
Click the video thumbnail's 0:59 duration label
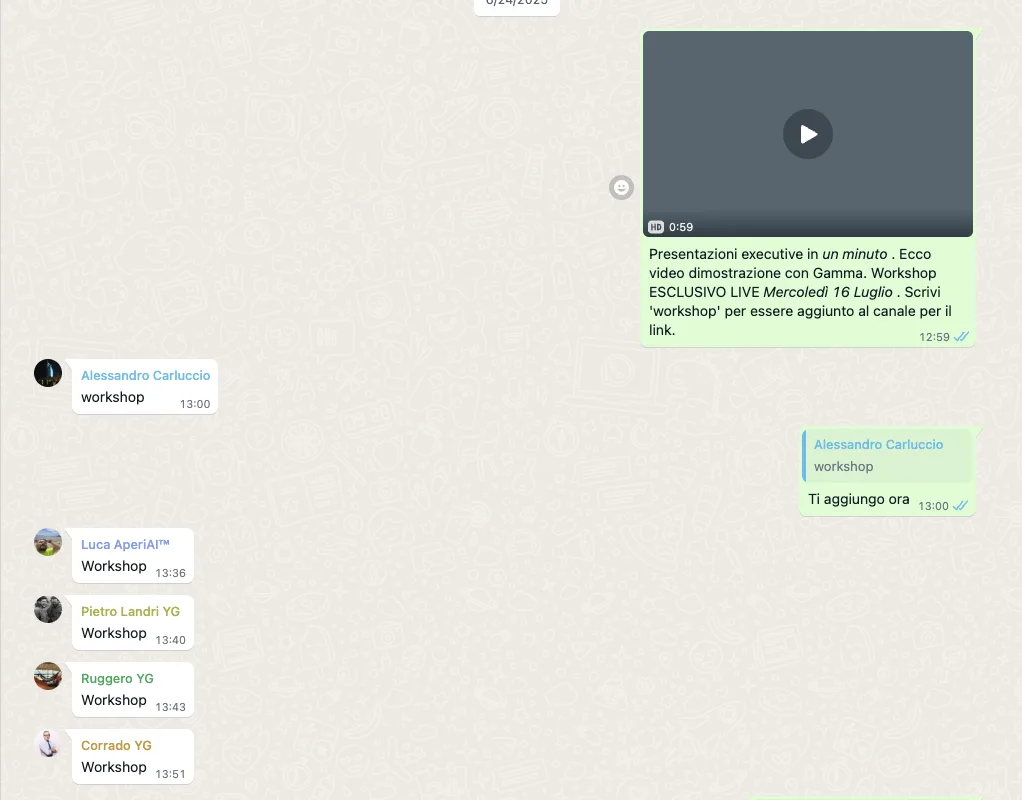click(681, 227)
